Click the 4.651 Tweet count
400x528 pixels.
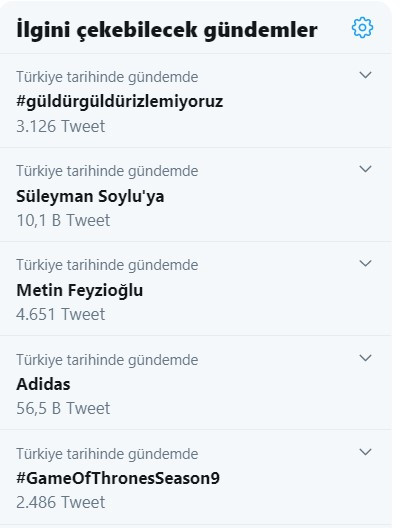(61, 315)
